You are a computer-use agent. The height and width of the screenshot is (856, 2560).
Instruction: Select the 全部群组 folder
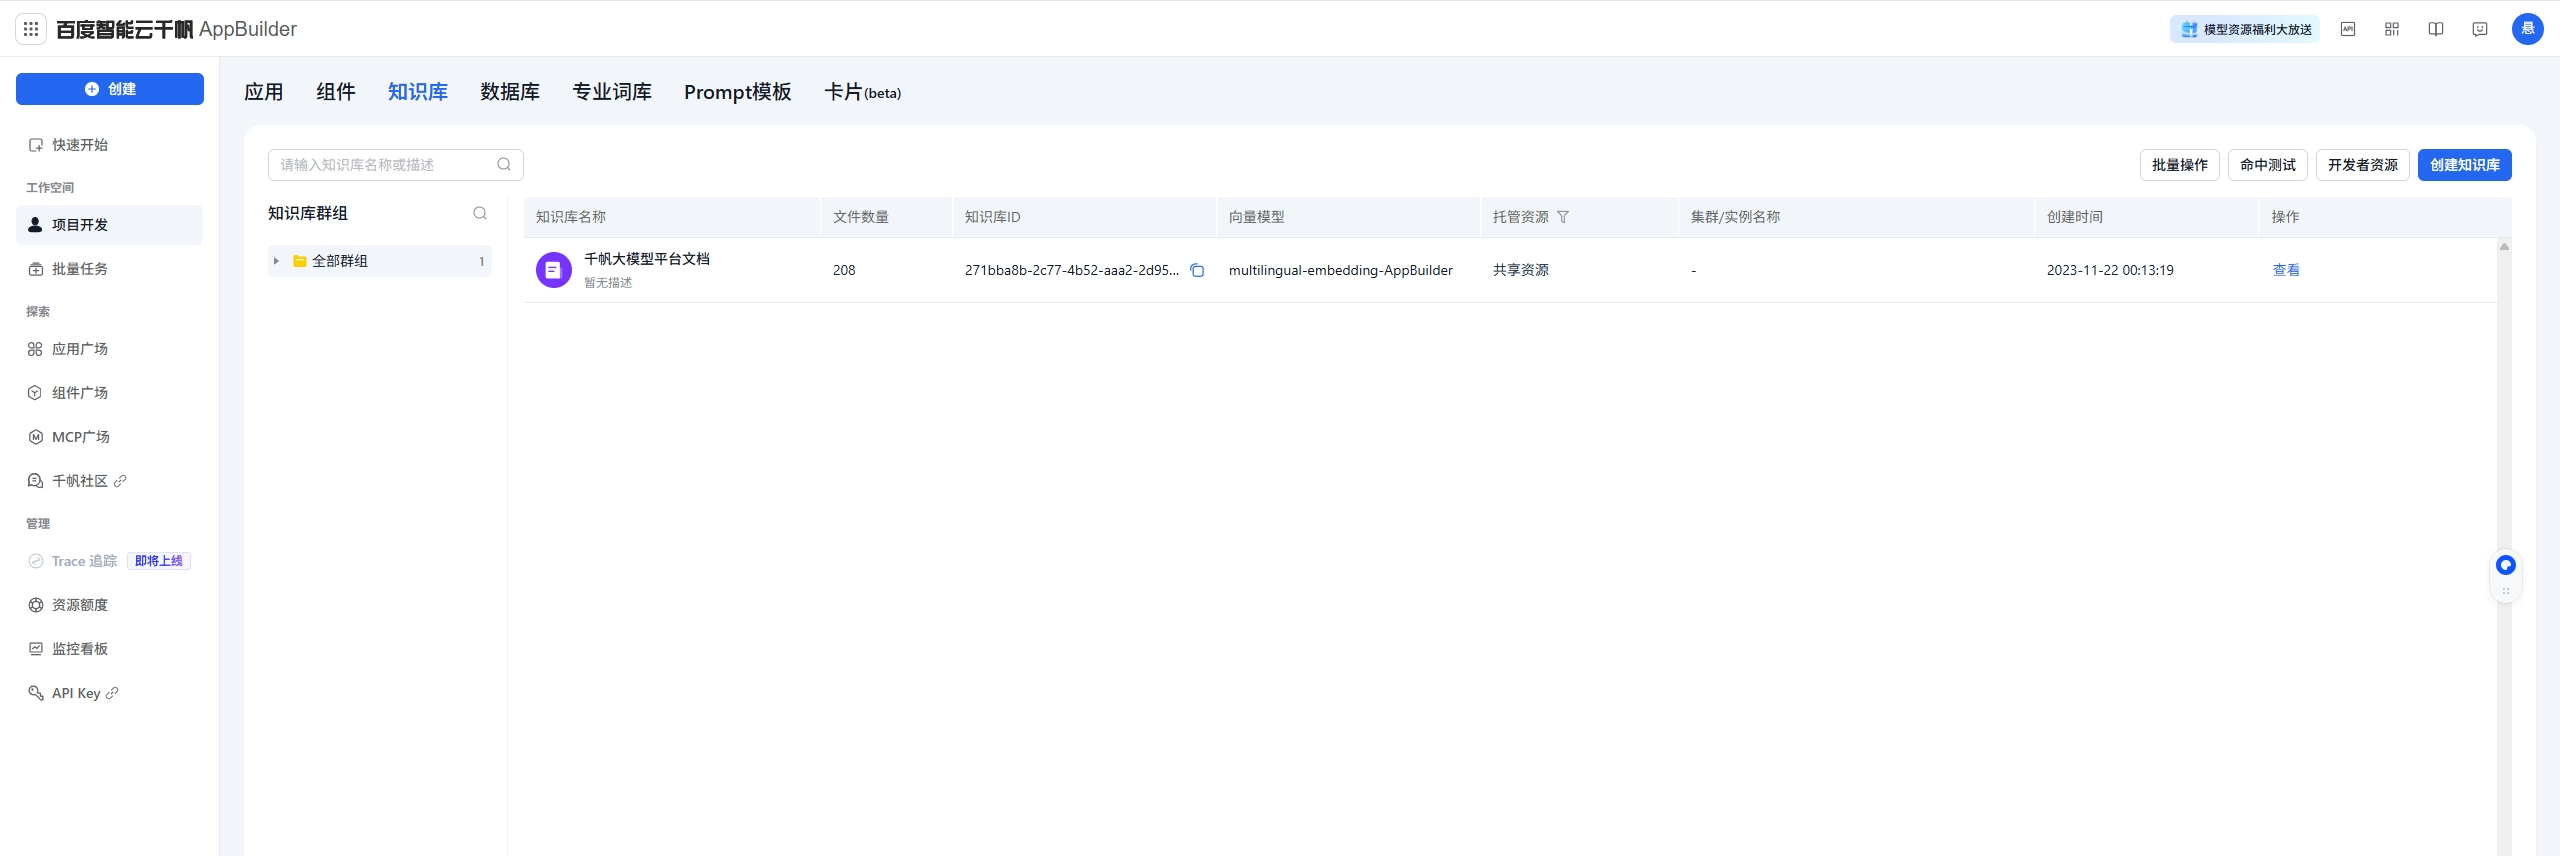[380, 261]
